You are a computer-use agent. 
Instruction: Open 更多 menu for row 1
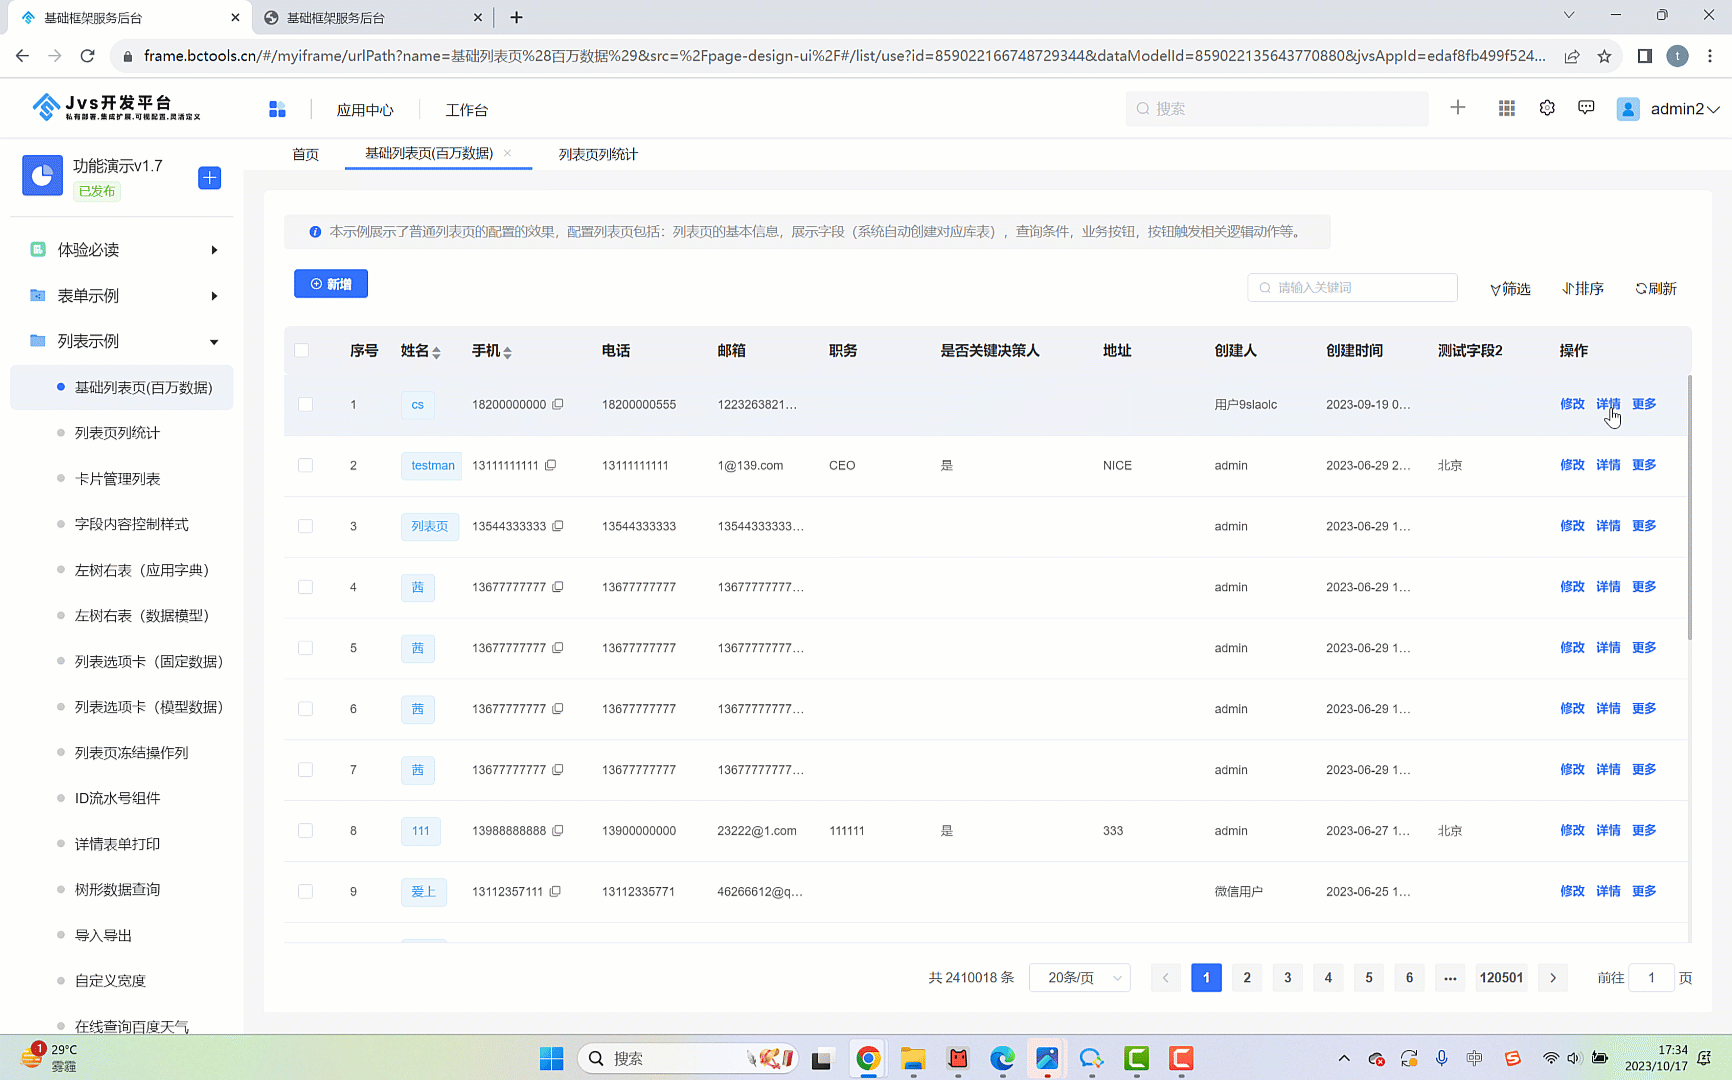(x=1644, y=404)
